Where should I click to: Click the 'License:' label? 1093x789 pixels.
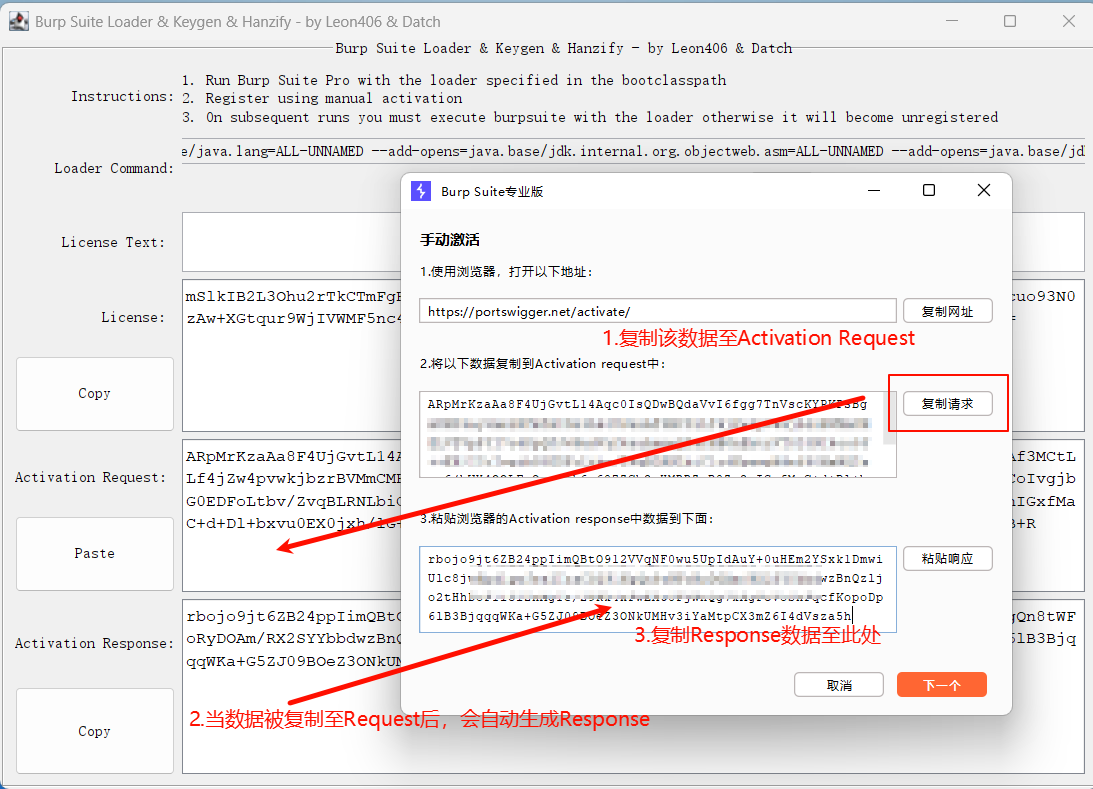tap(133, 317)
